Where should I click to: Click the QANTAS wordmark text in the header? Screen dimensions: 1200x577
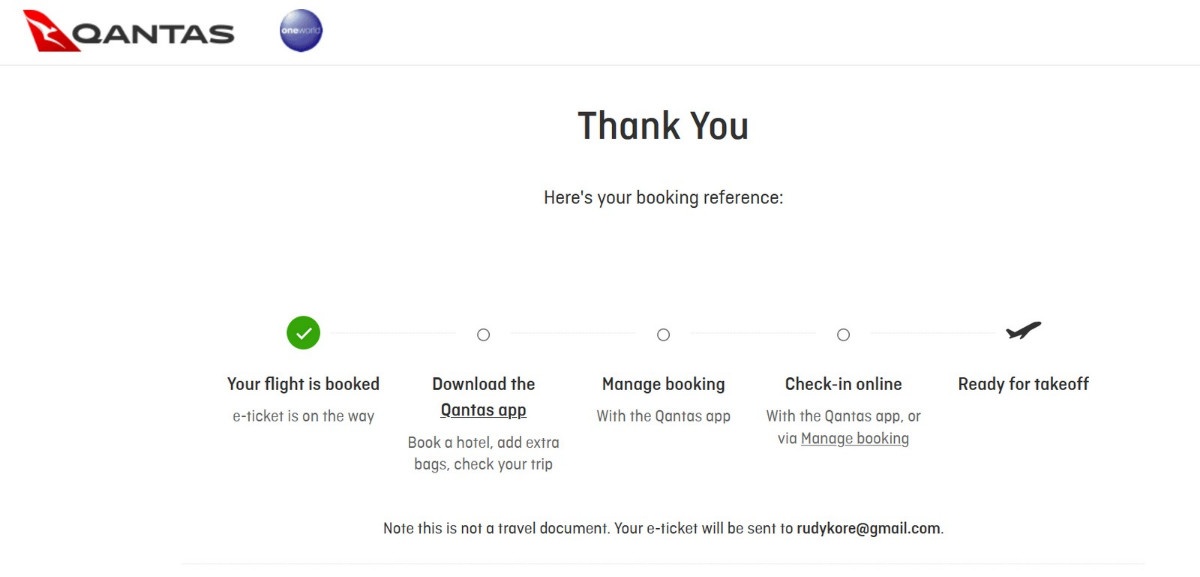[155, 33]
